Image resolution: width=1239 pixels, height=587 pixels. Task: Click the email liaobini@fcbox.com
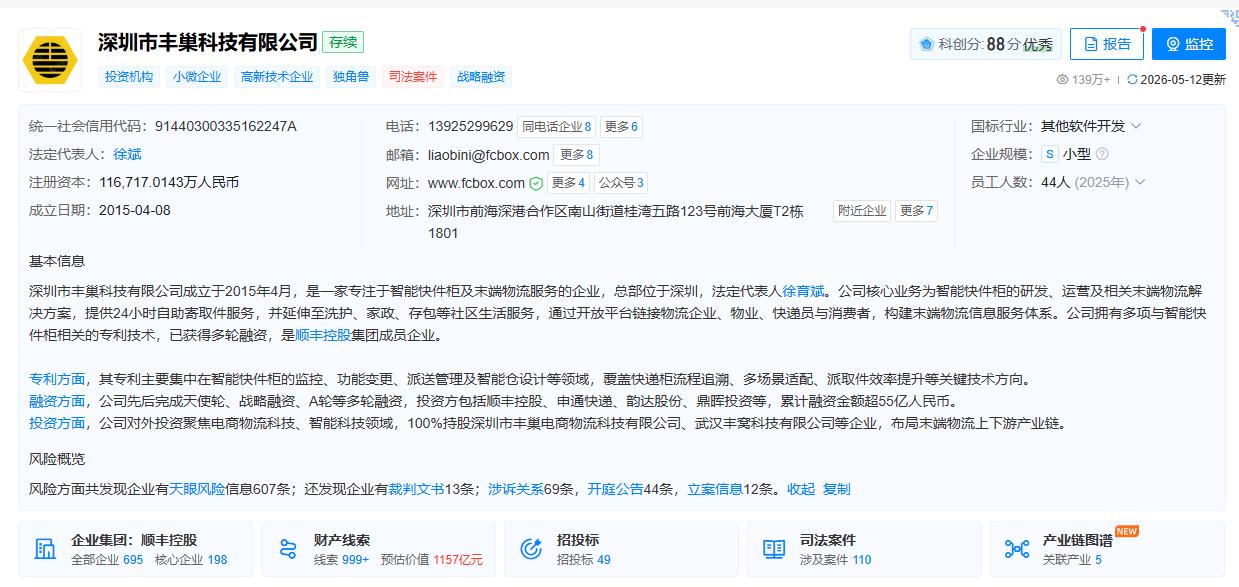pyautogui.click(x=488, y=155)
